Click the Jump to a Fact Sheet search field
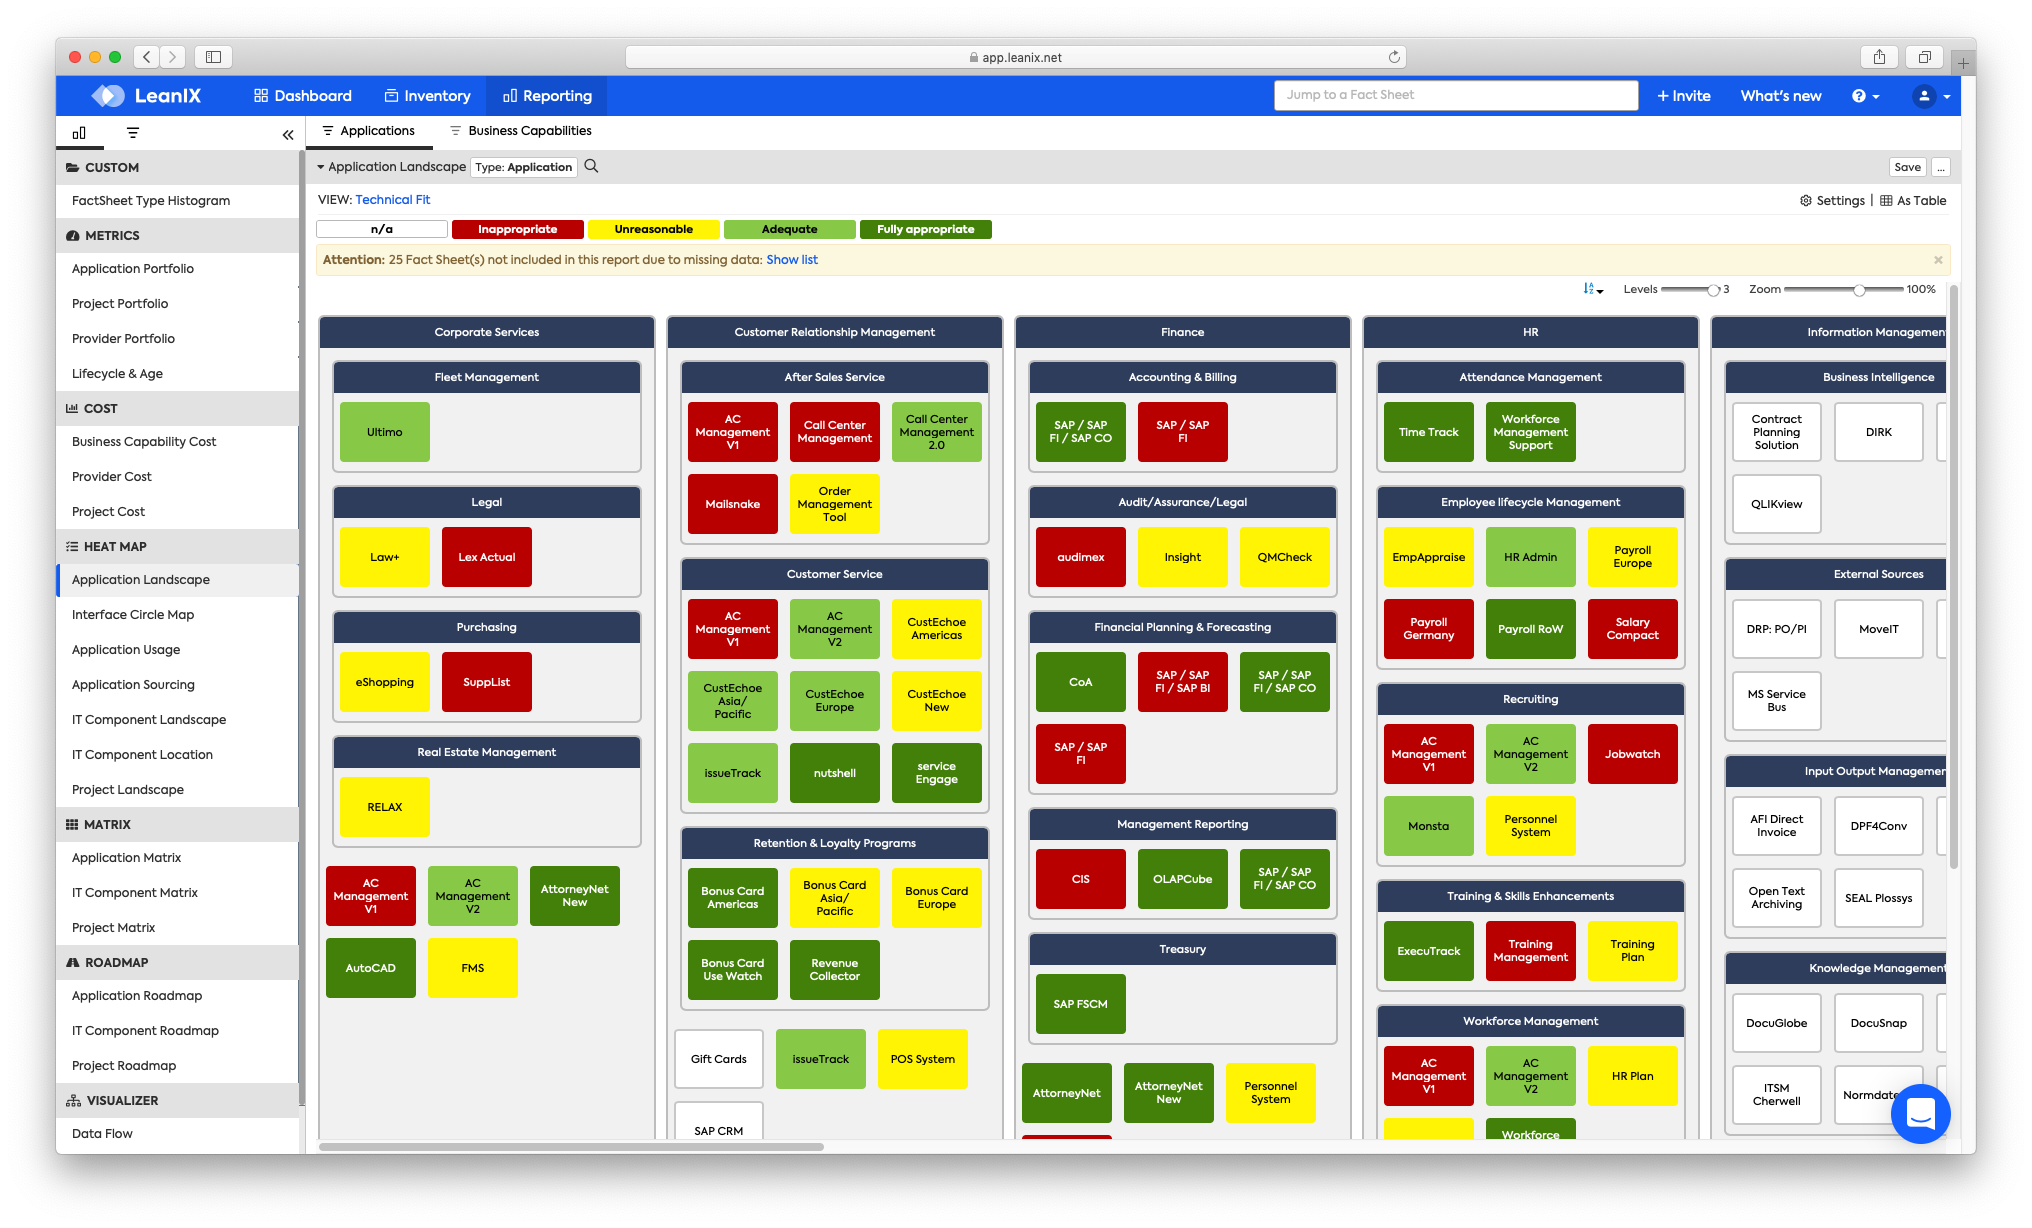The height and width of the screenshot is (1228, 2032). tap(1455, 94)
